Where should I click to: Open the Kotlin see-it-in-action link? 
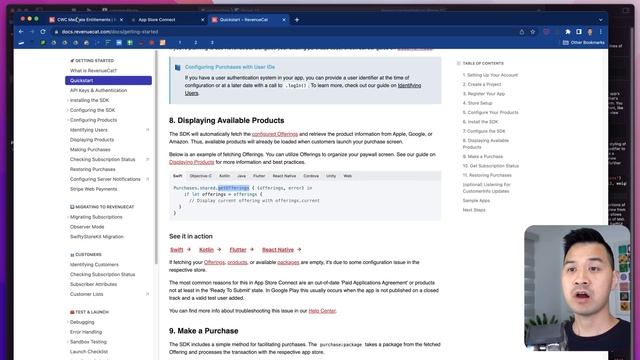(207, 249)
